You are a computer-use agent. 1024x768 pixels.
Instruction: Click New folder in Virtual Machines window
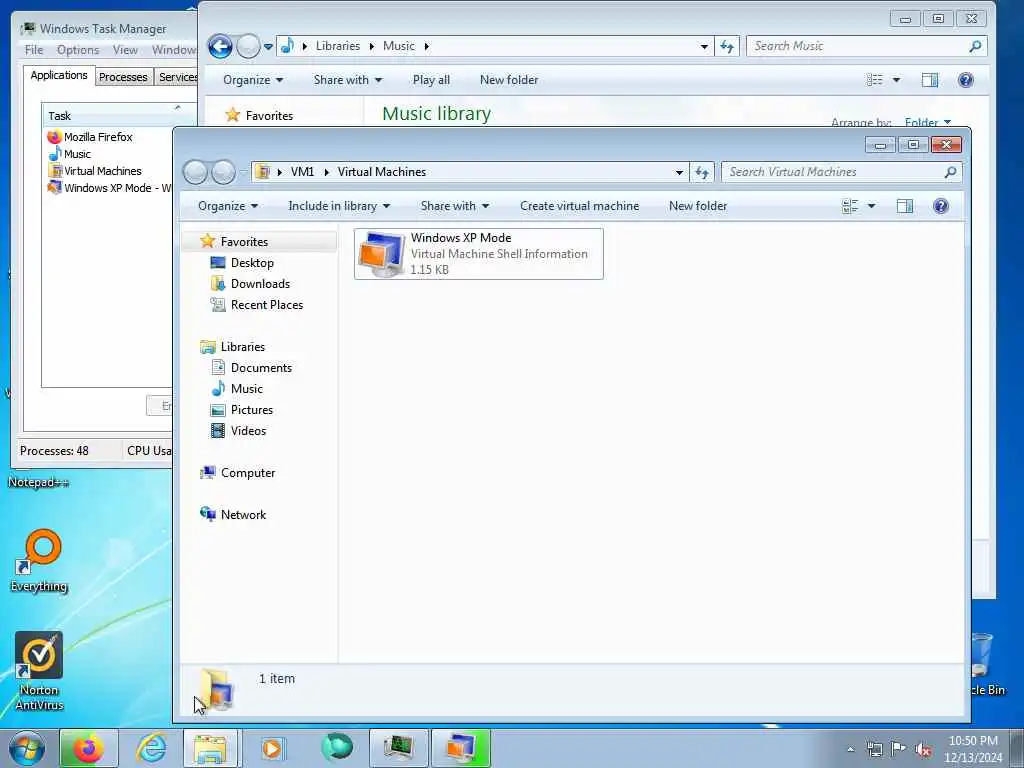click(x=697, y=206)
